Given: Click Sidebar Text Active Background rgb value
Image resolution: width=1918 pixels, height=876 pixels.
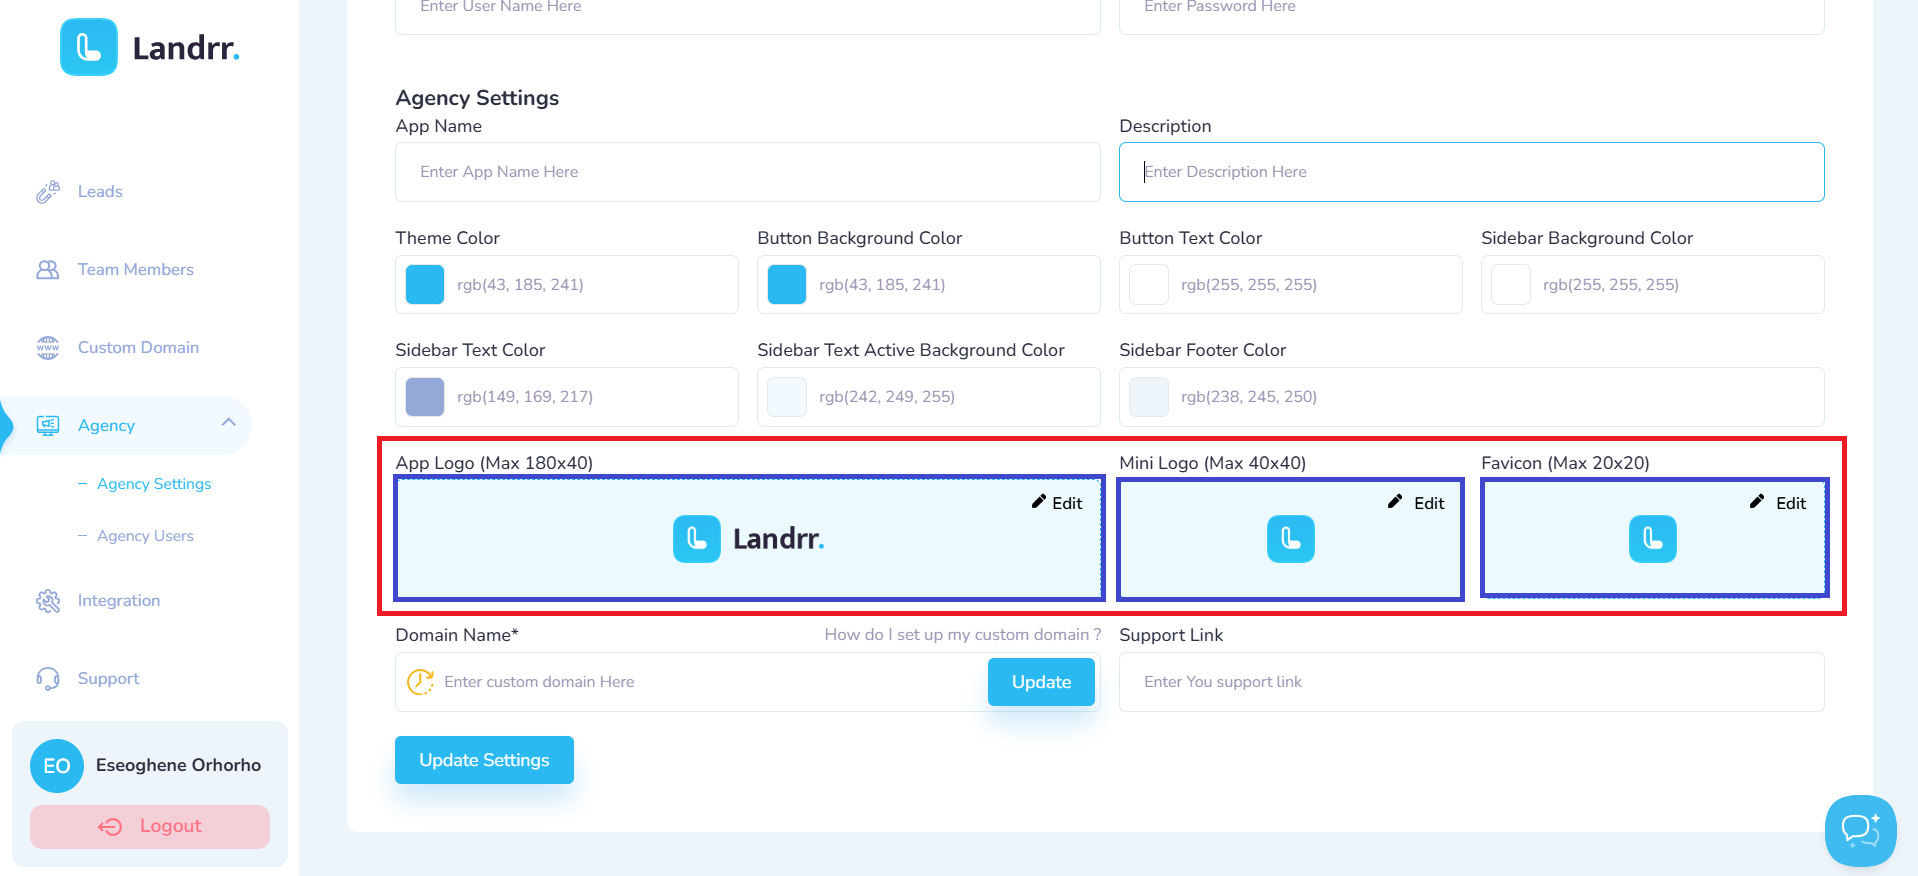Looking at the screenshot, I should coord(887,397).
